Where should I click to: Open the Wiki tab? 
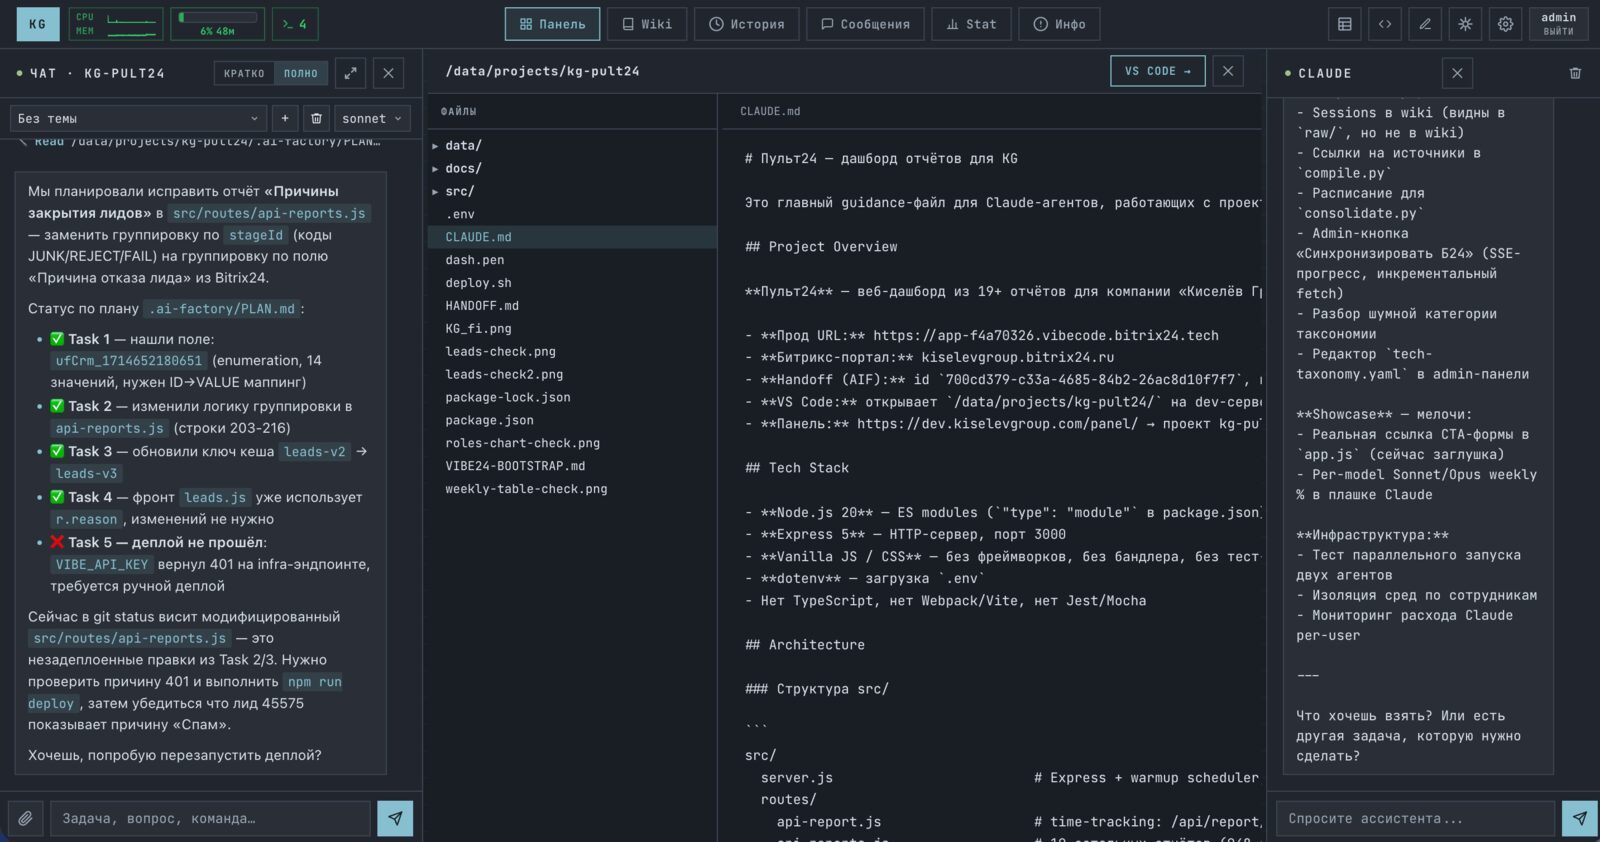(647, 24)
